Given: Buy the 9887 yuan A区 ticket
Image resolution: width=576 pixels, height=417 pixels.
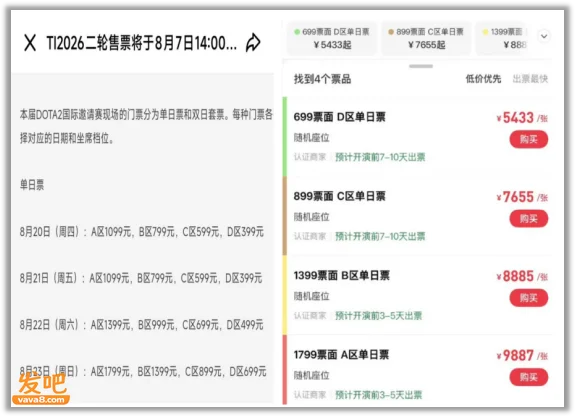Looking at the screenshot, I should [529, 377].
